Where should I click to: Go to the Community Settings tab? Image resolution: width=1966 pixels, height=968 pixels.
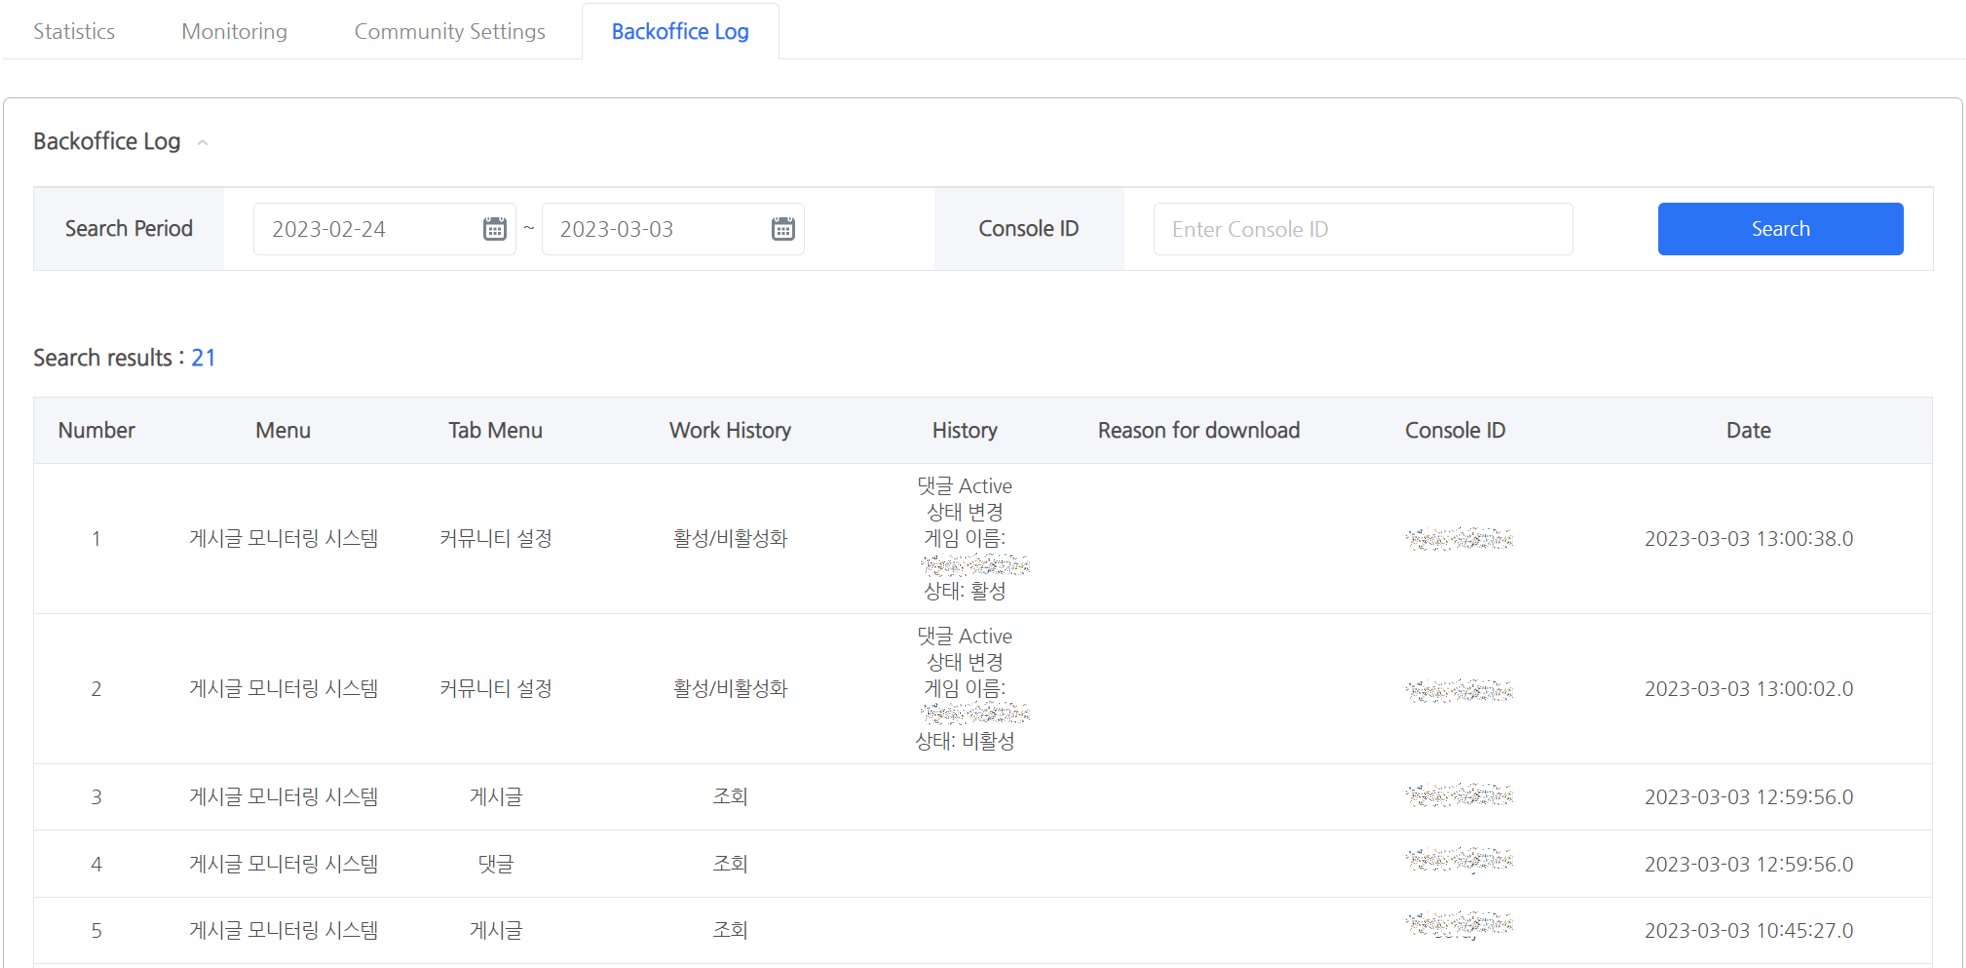(x=450, y=31)
